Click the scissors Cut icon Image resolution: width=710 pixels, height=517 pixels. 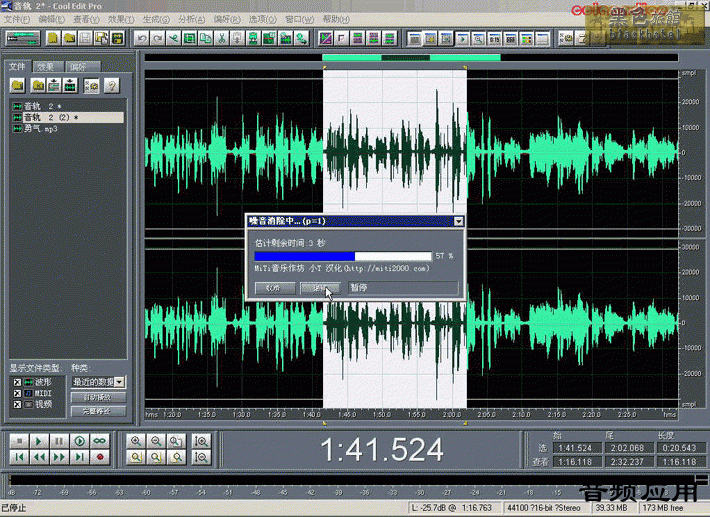pyautogui.click(x=221, y=38)
